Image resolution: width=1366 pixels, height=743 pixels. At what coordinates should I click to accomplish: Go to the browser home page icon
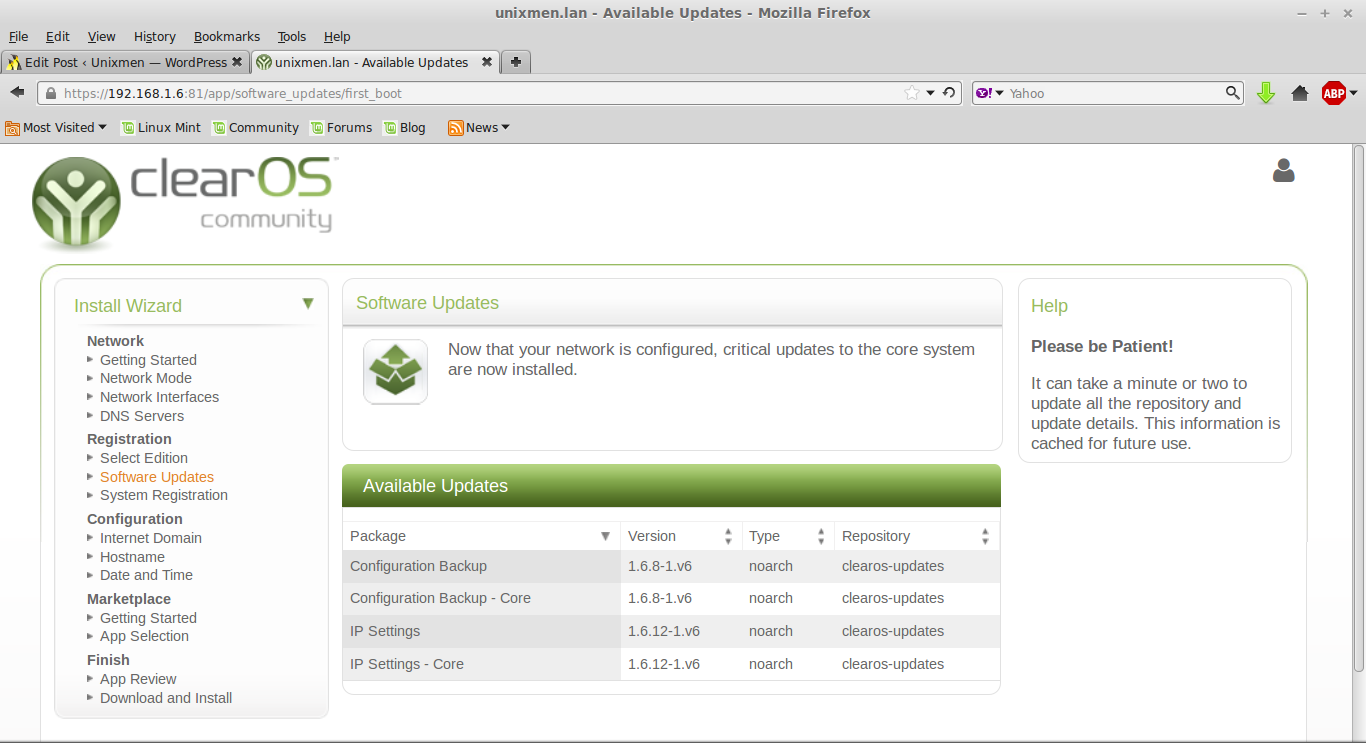[1300, 93]
